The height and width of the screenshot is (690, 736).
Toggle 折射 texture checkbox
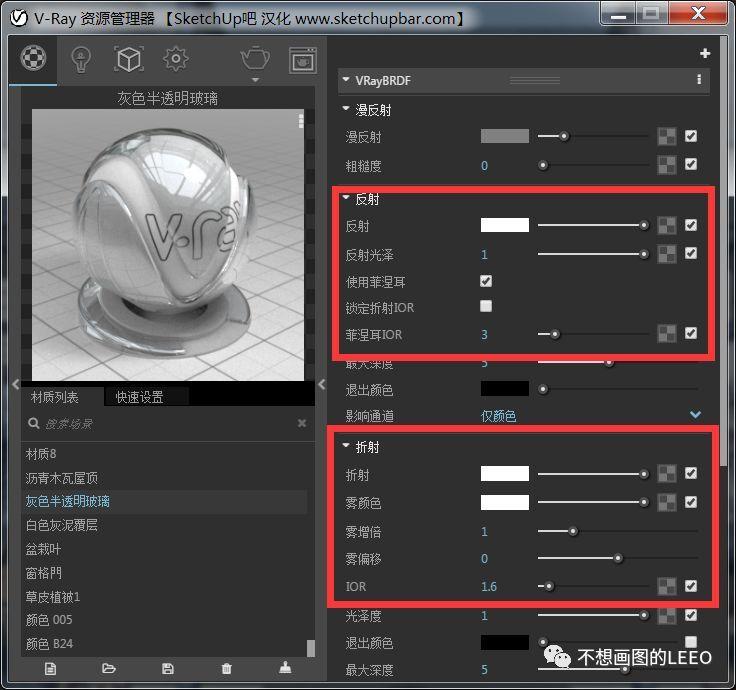690,473
